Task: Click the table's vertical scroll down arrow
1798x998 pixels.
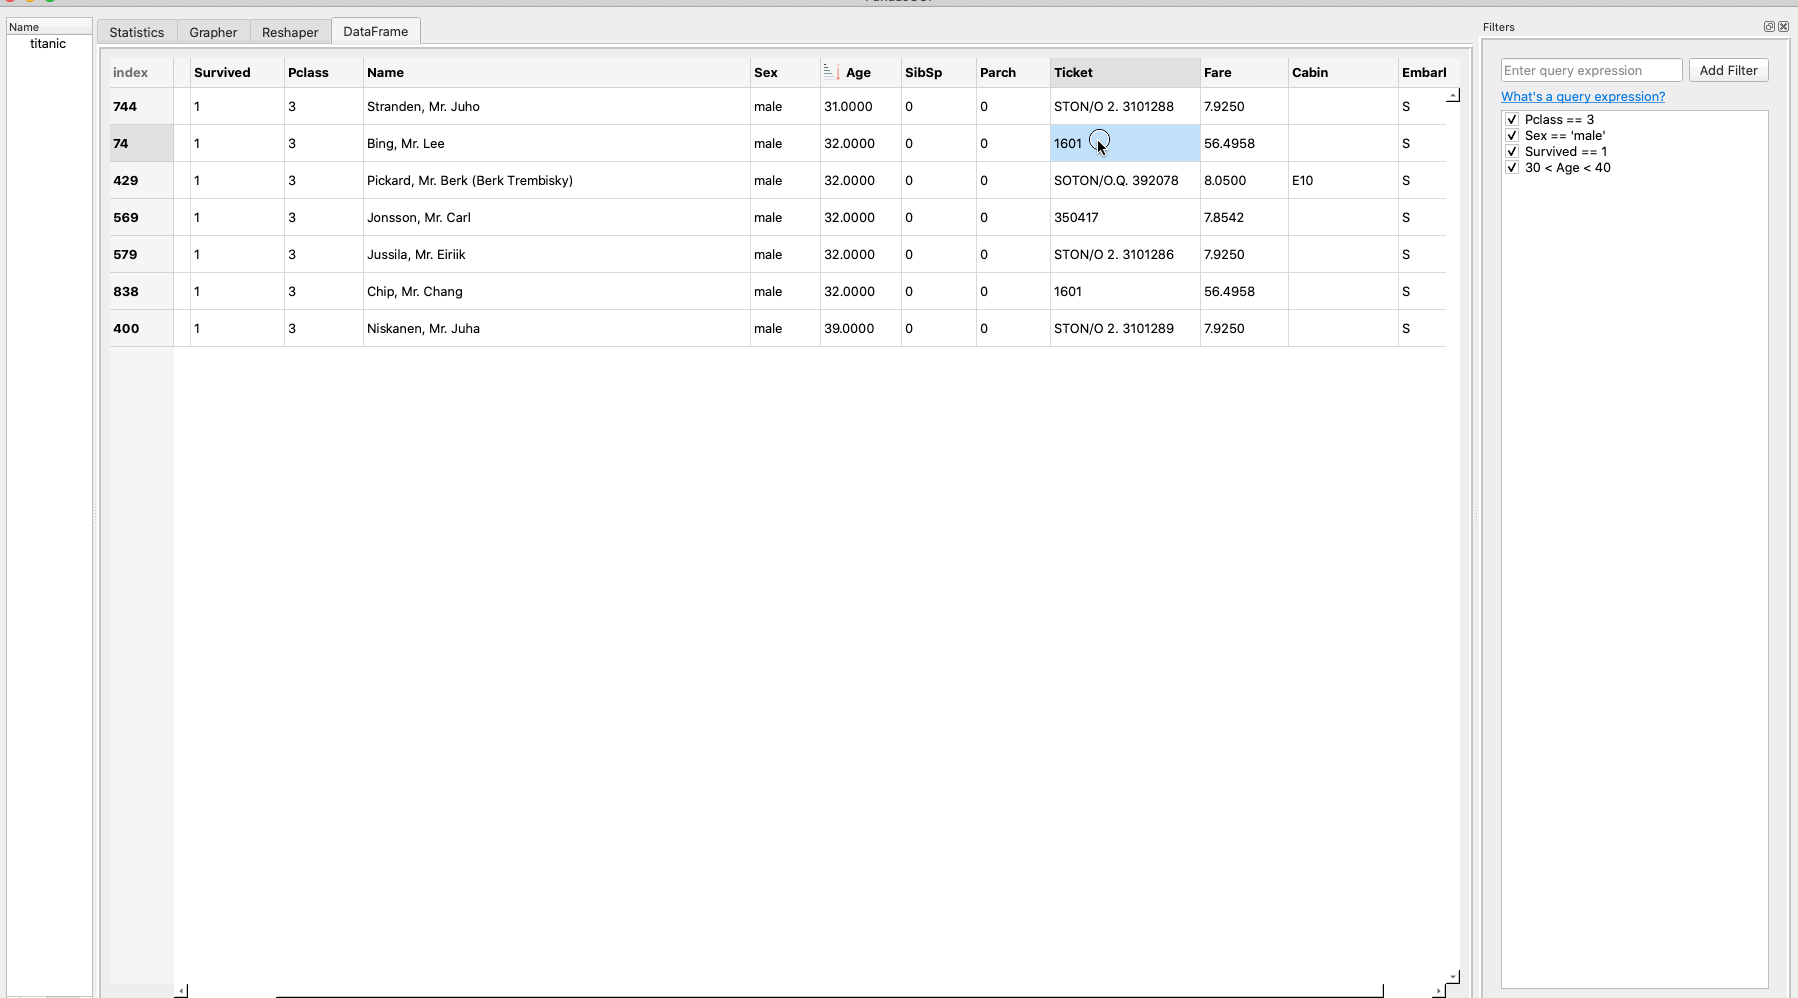Action: (1453, 976)
